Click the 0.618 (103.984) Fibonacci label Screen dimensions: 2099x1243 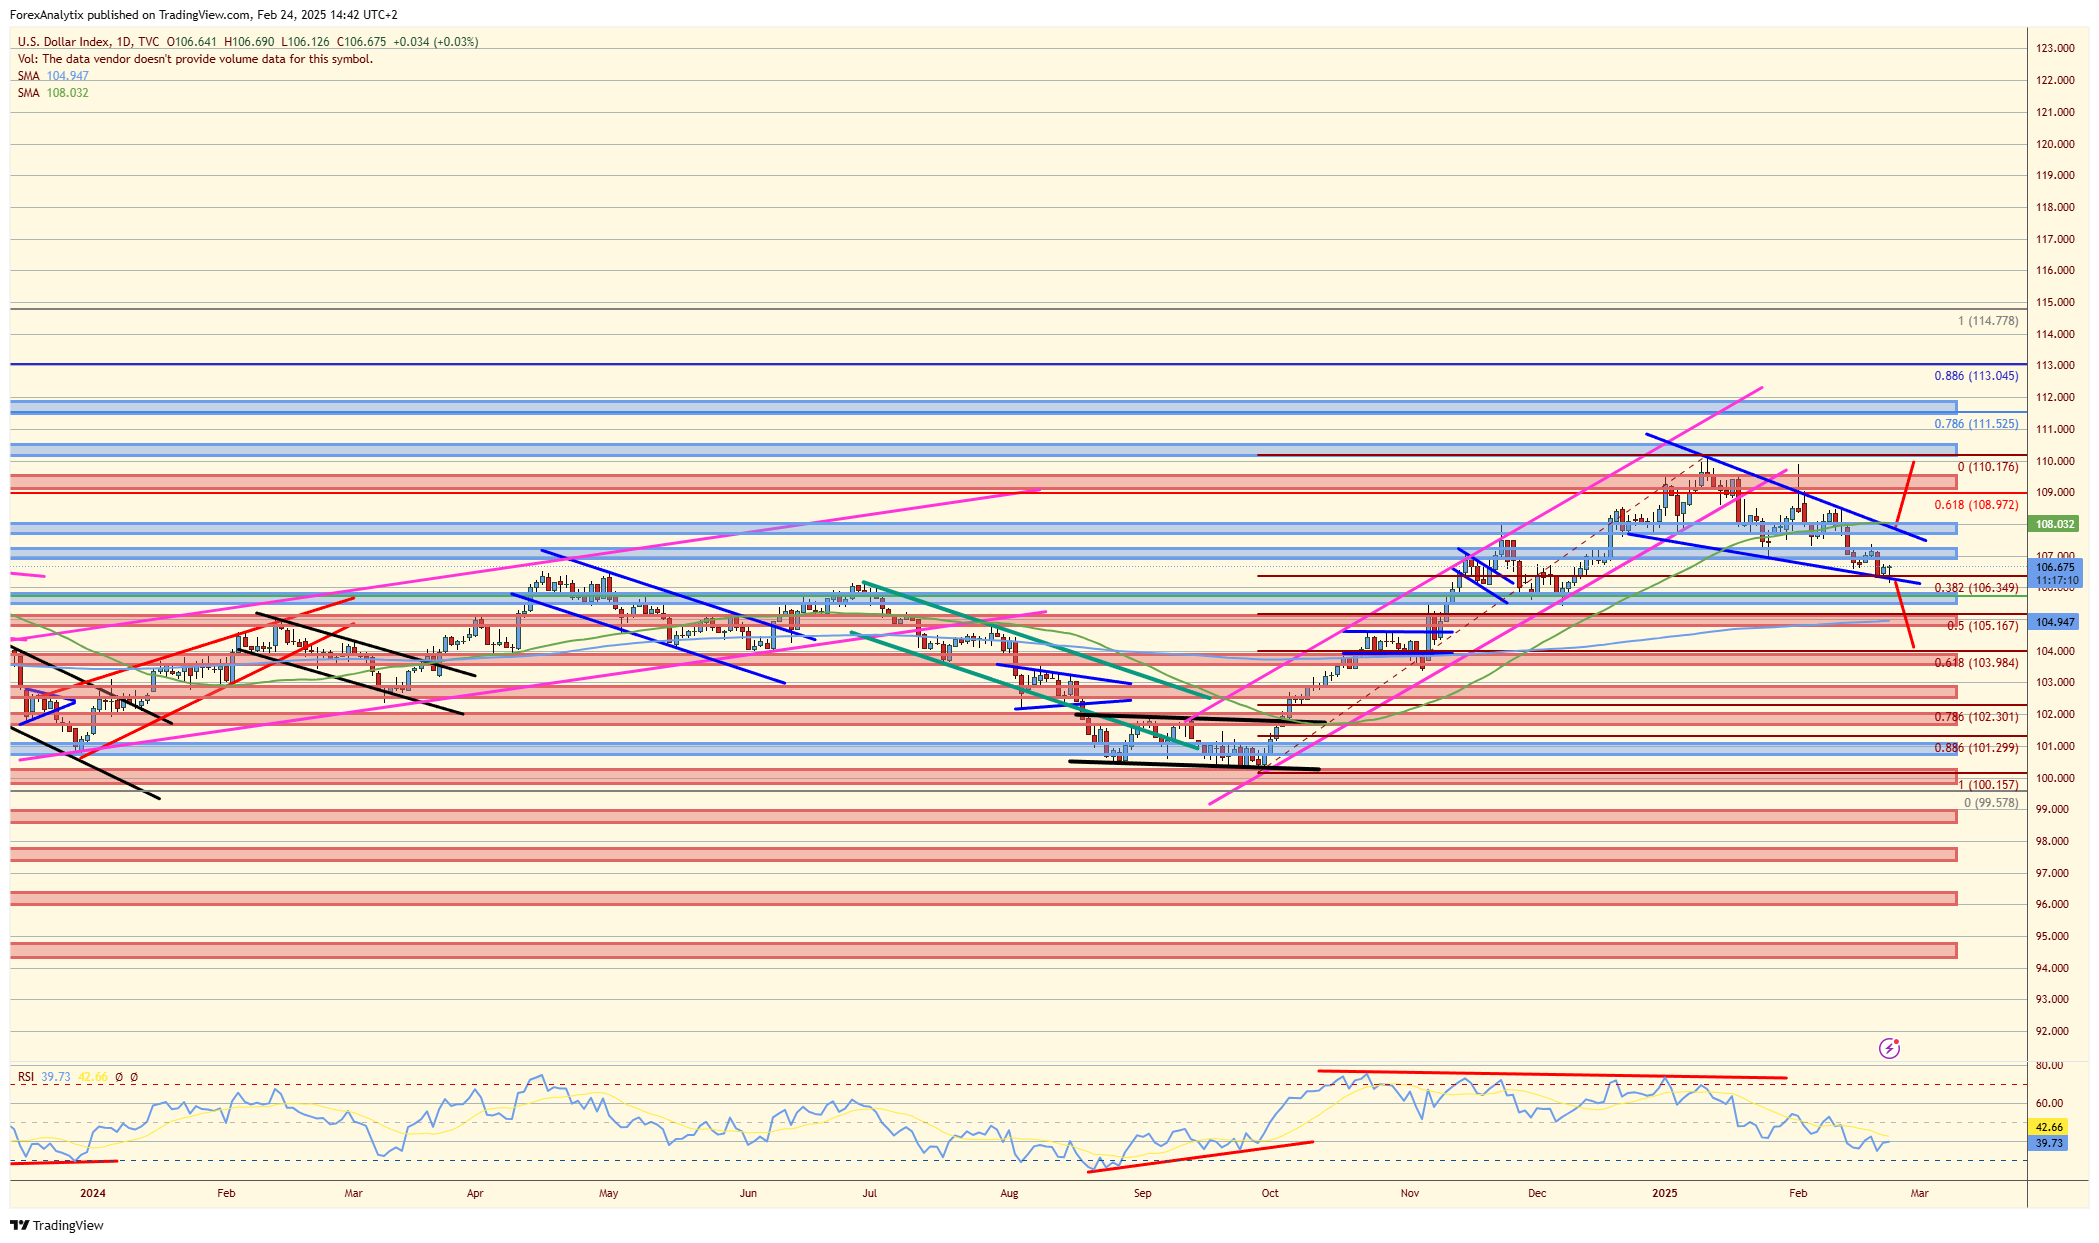[1976, 663]
